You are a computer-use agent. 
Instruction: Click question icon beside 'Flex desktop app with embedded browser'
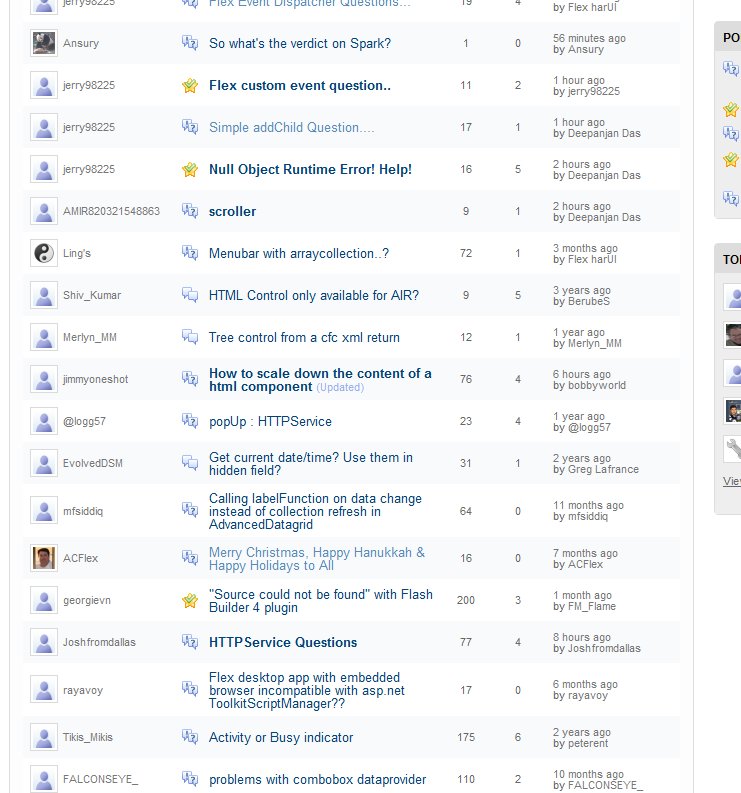pos(190,688)
